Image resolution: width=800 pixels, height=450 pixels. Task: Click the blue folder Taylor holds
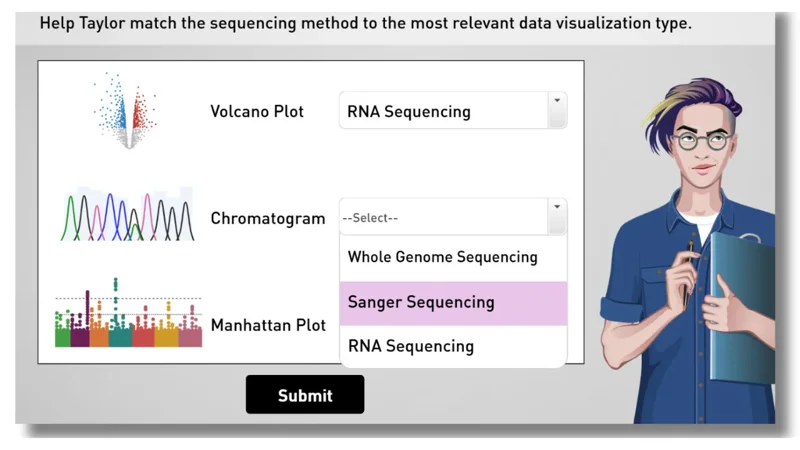point(742,306)
